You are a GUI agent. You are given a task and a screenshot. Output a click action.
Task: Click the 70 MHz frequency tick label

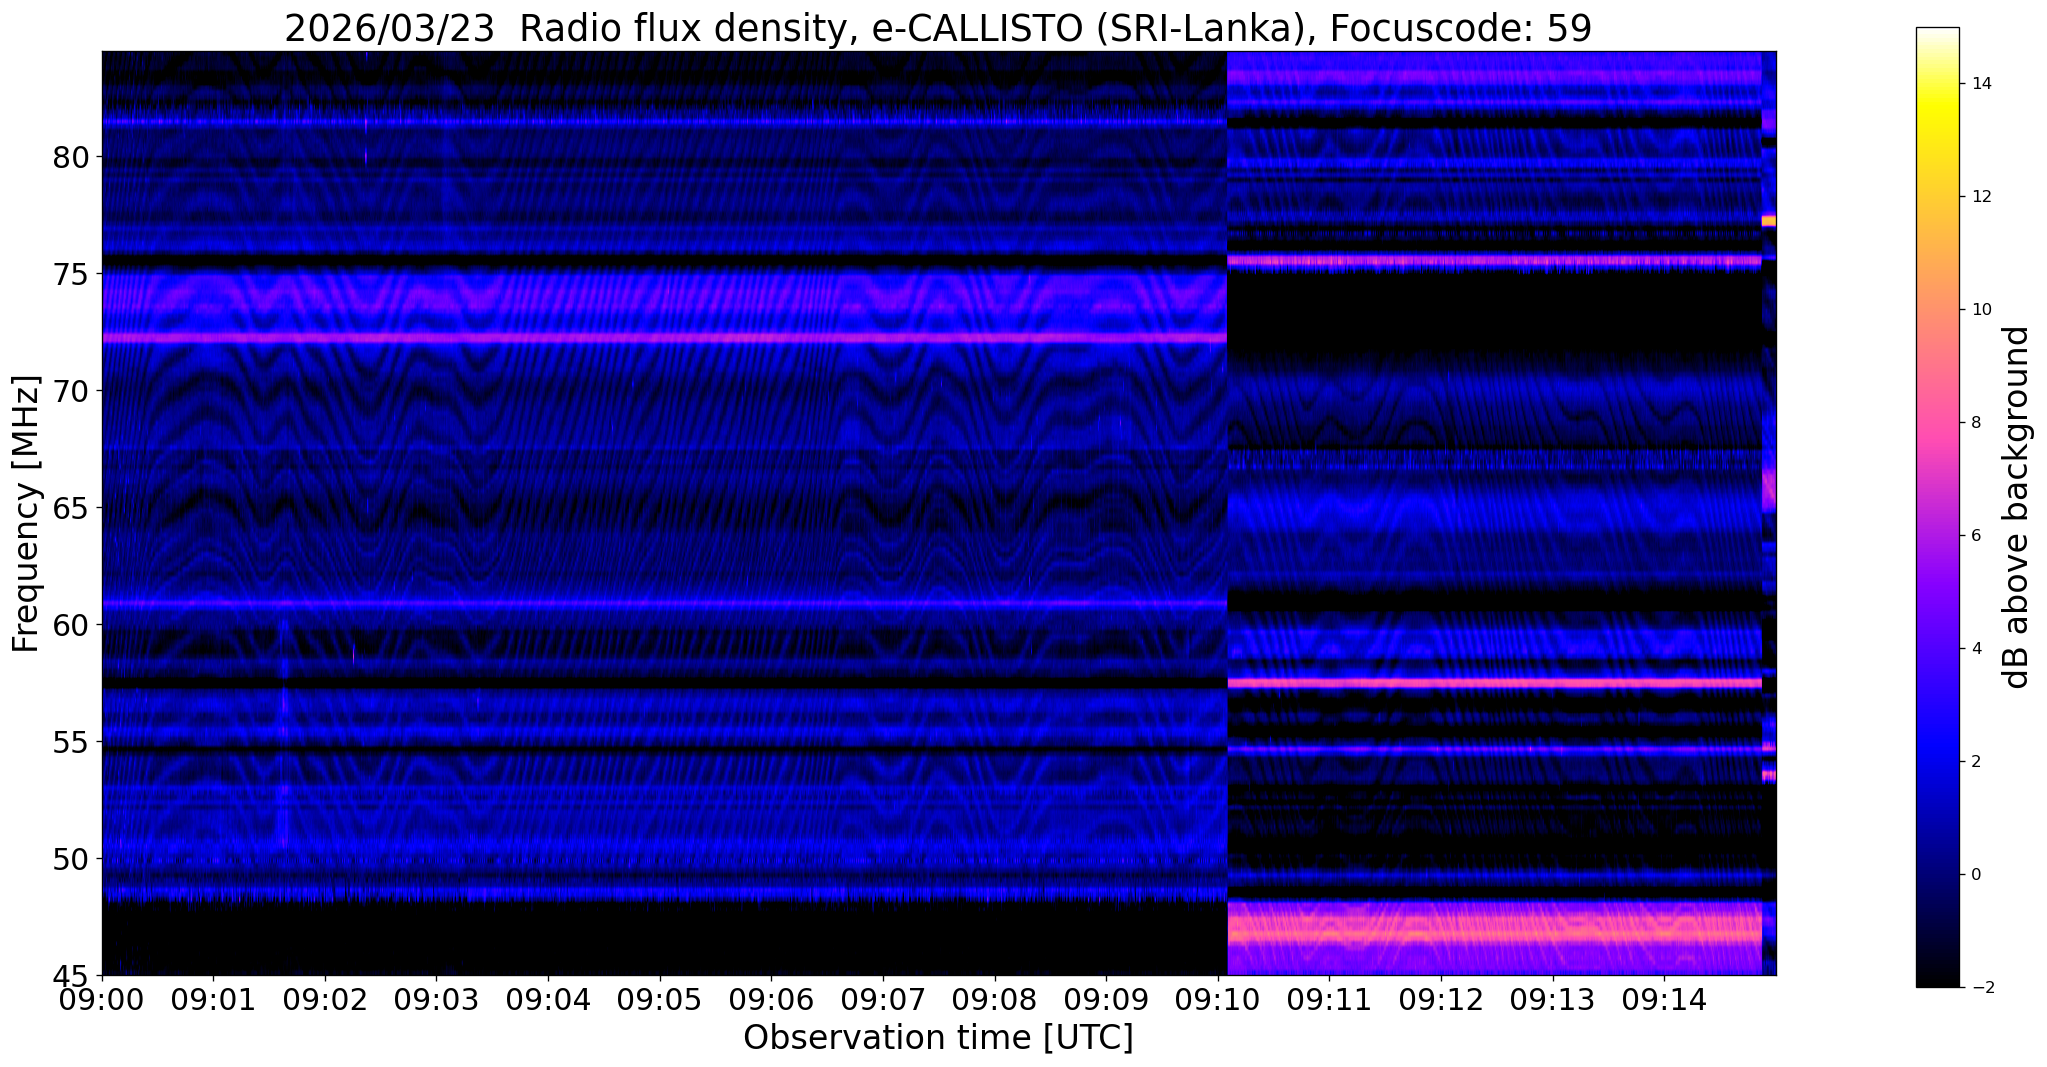[72, 391]
